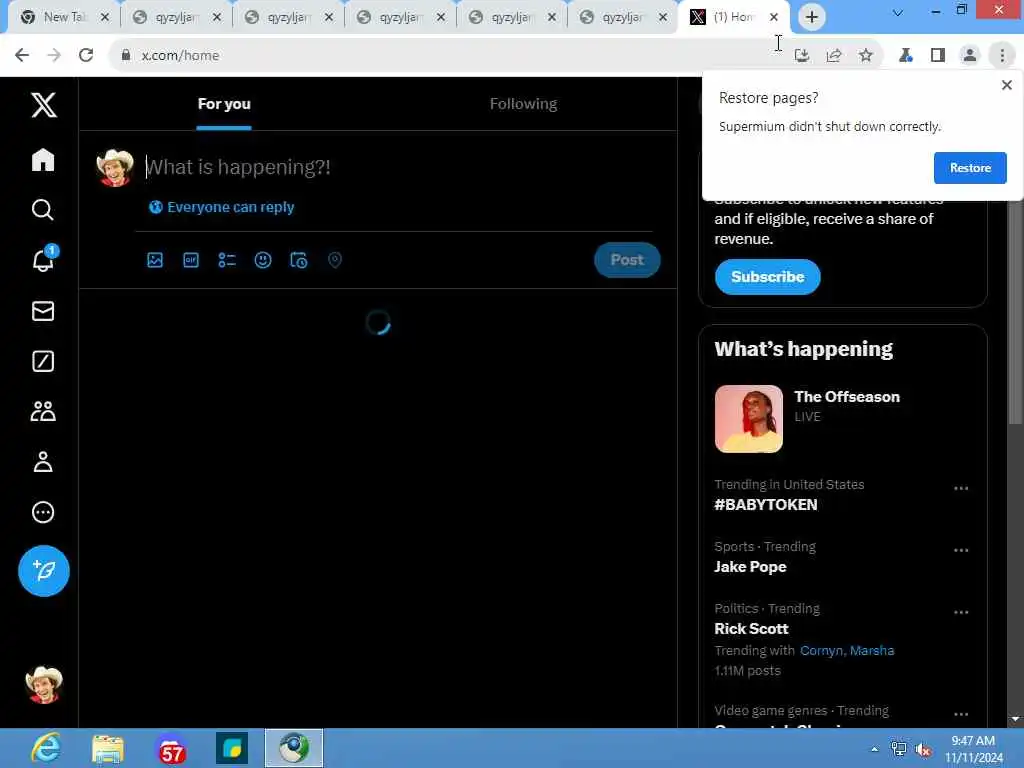This screenshot has height=768, width=1024.
Task: Reload the page
Action: point(86,56)
